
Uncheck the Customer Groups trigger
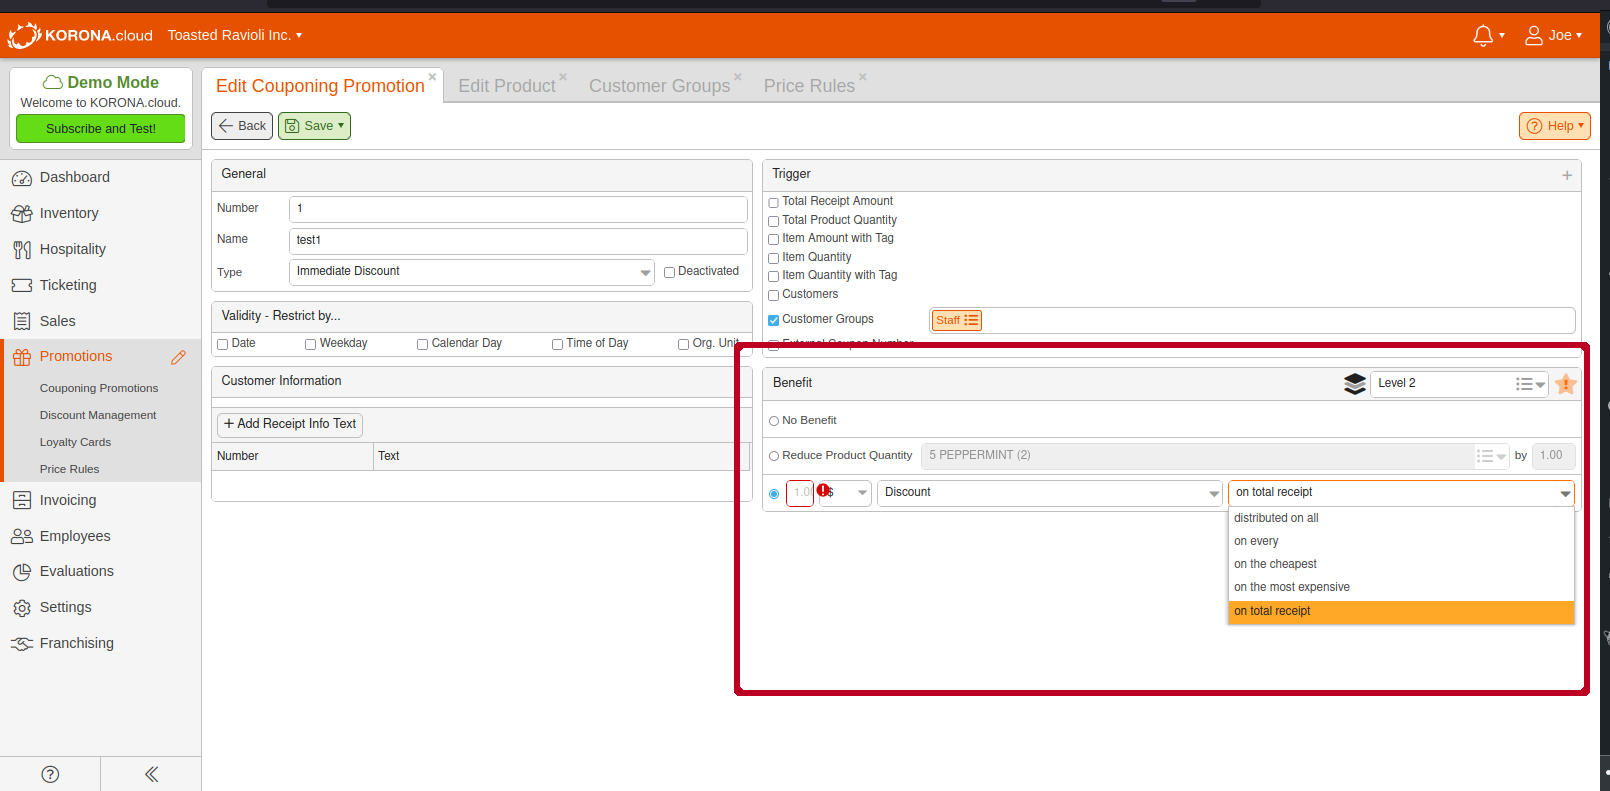coord(773,321)
